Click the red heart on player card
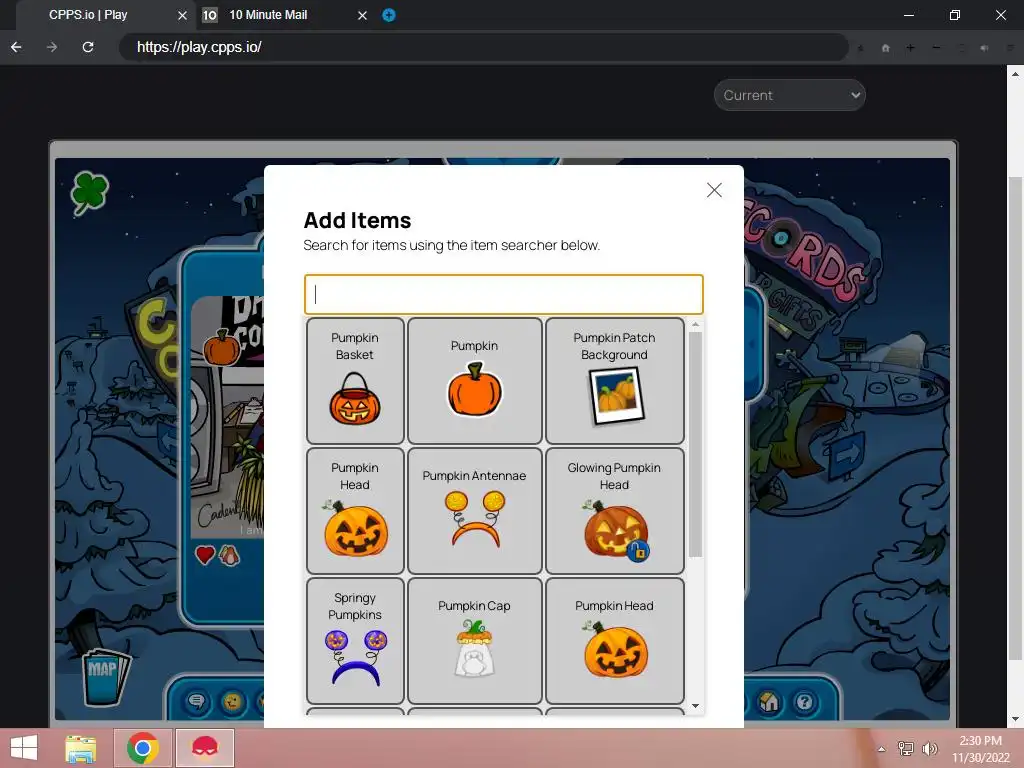1024x768 pixels. 205,555
